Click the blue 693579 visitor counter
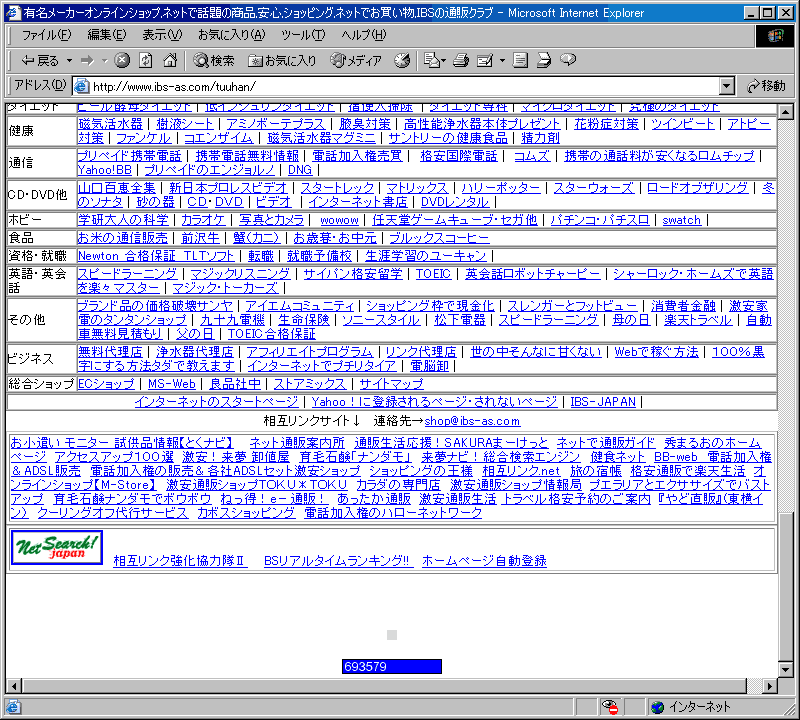This screenshot has width=800, height=720. point(392,666)
